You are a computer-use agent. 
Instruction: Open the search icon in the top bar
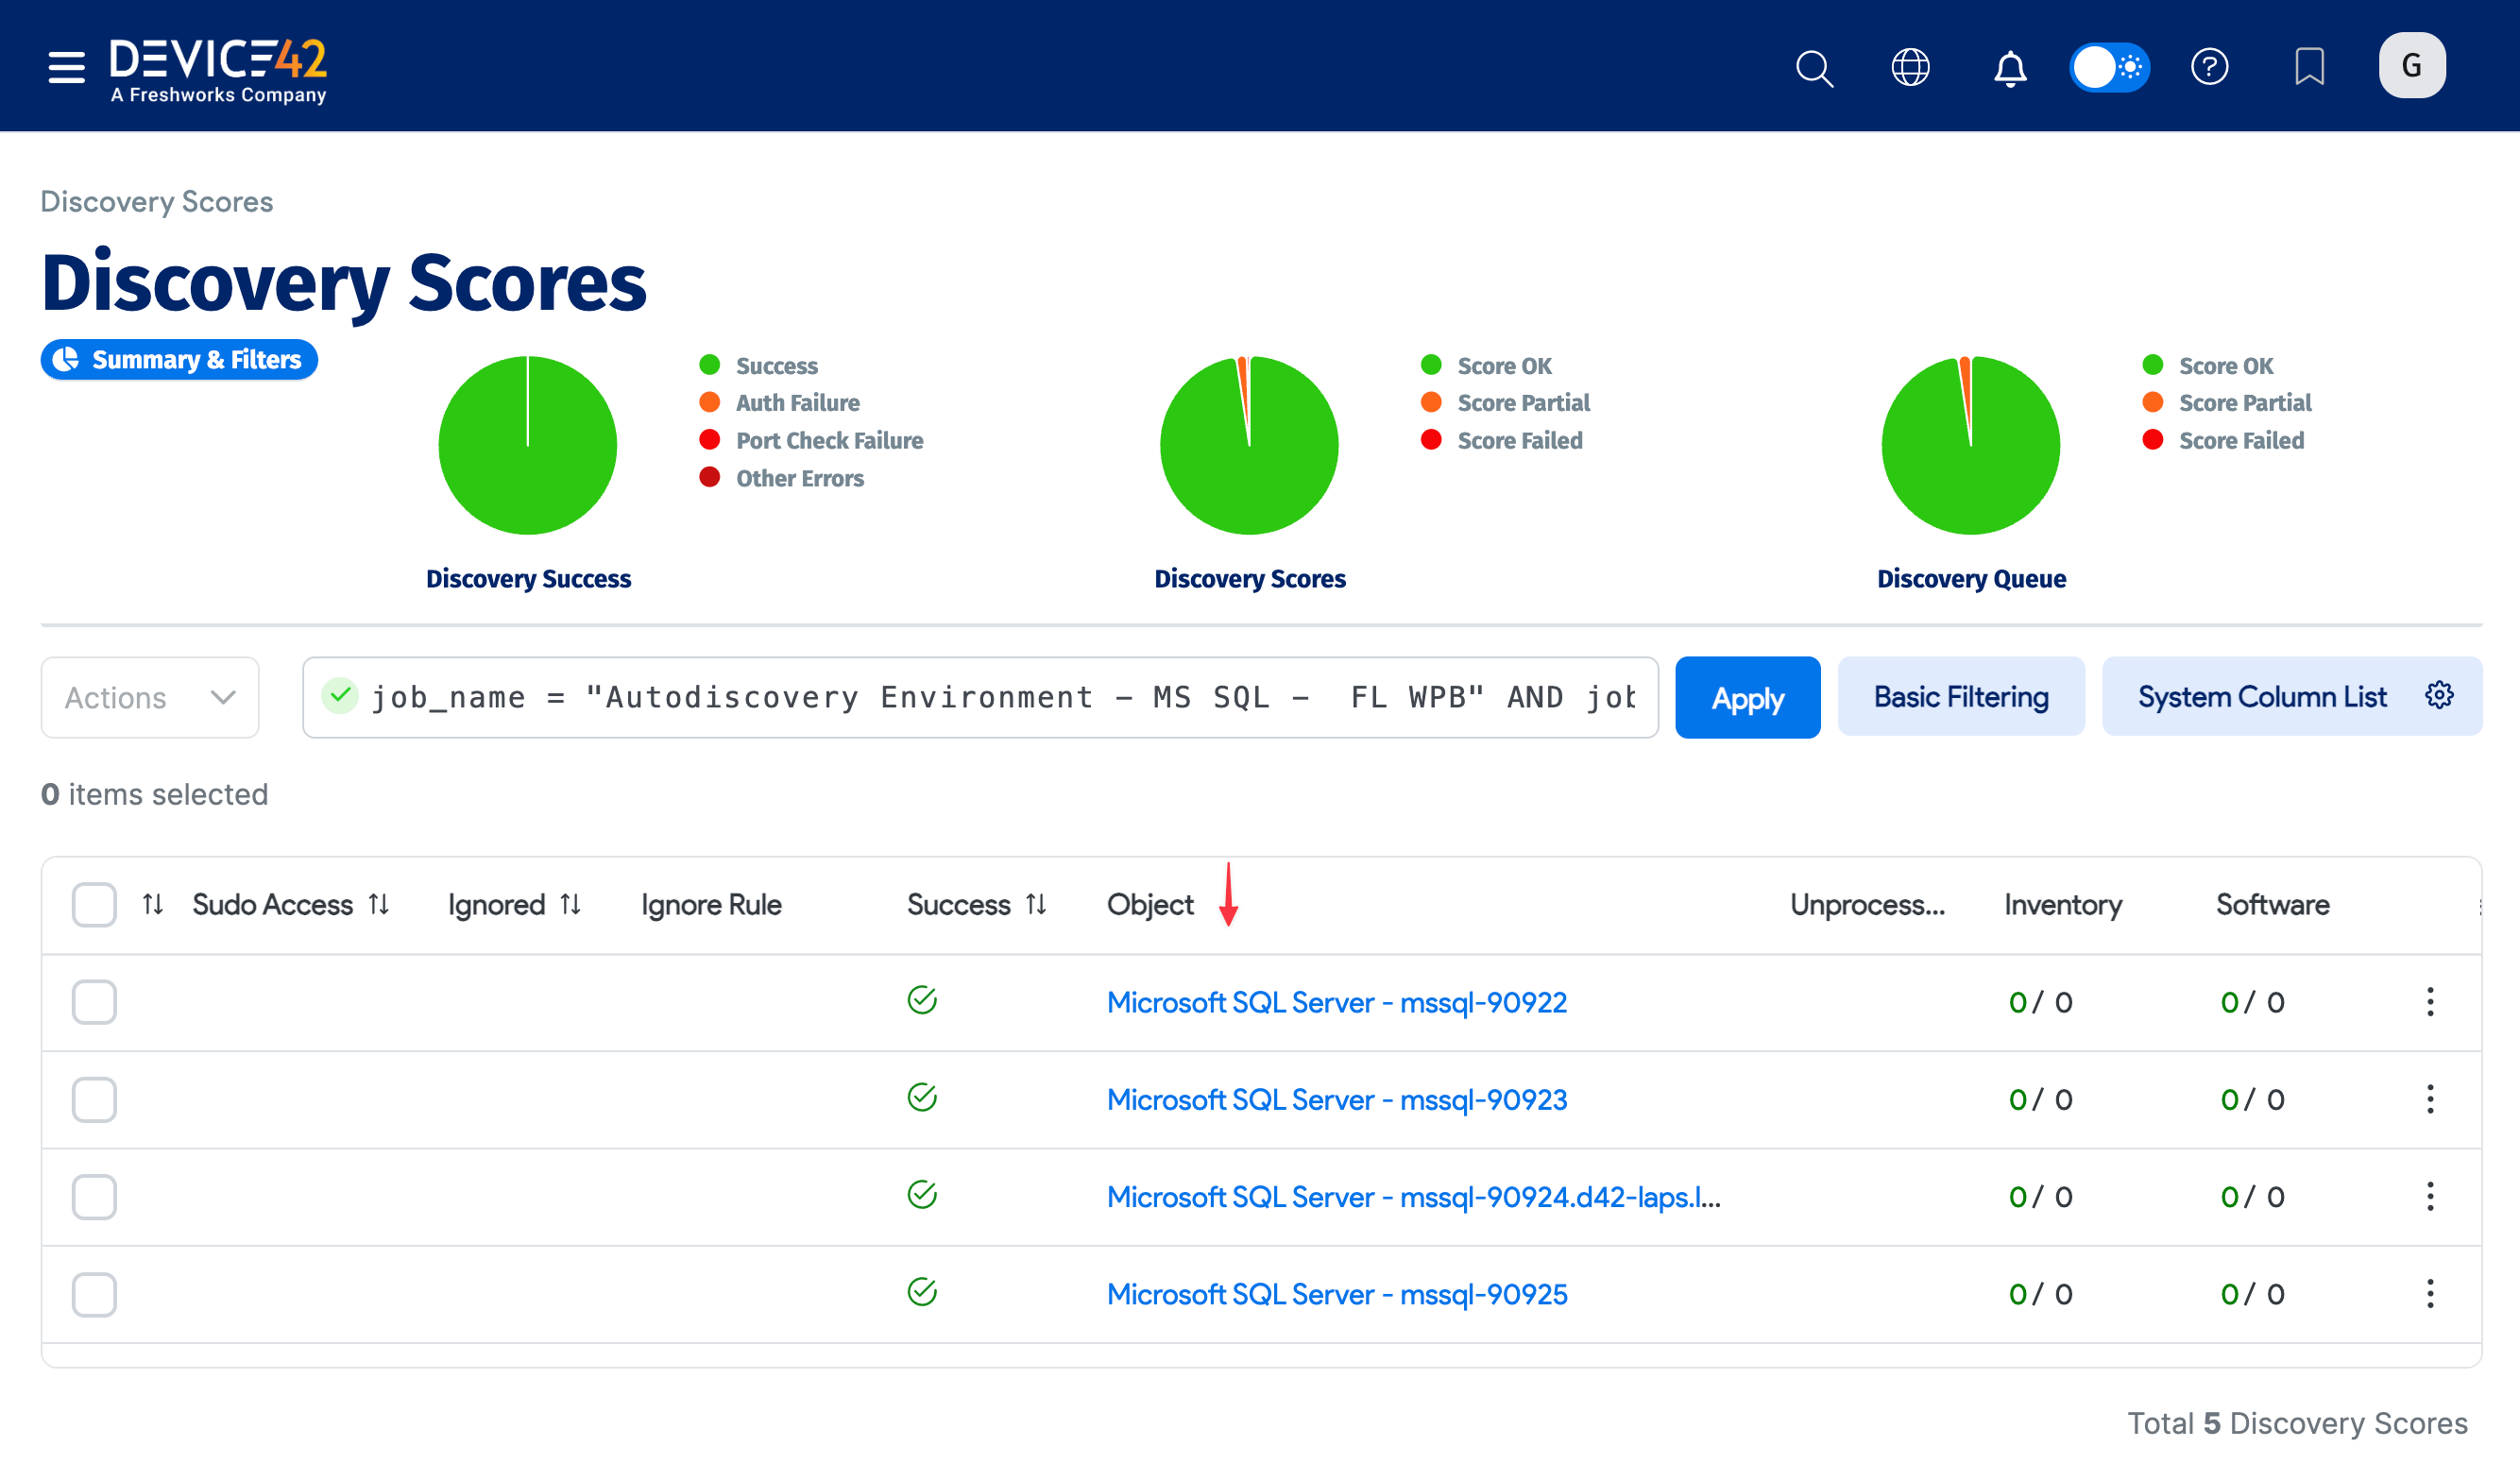pos(1815,67)
